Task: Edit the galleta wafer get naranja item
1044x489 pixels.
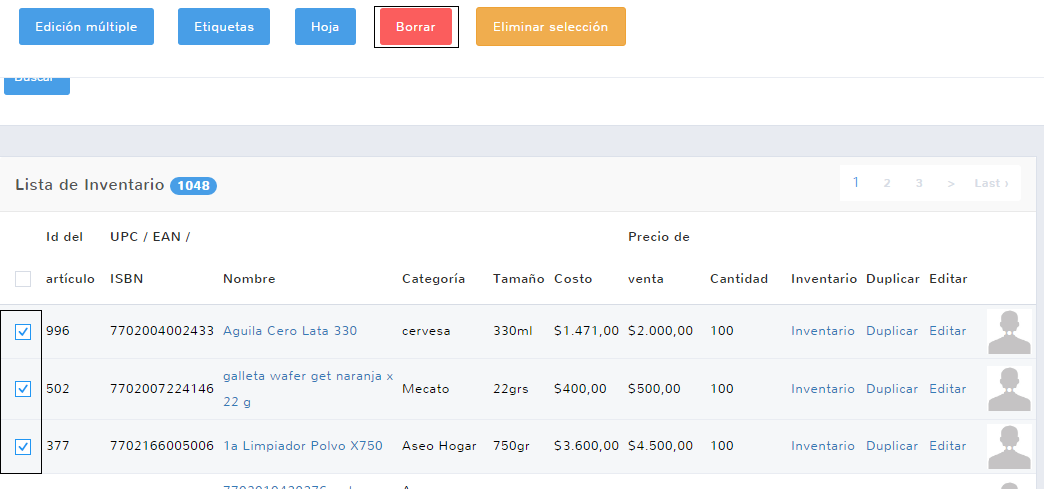Action: [947, 388]
